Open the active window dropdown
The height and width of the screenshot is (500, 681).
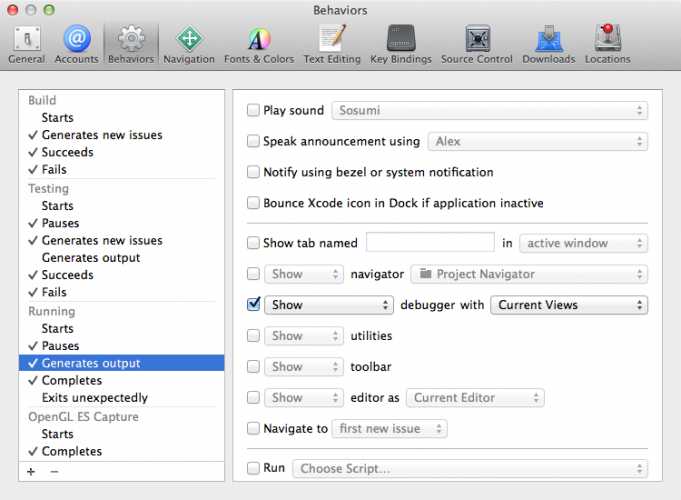click(x=583, y=243)
